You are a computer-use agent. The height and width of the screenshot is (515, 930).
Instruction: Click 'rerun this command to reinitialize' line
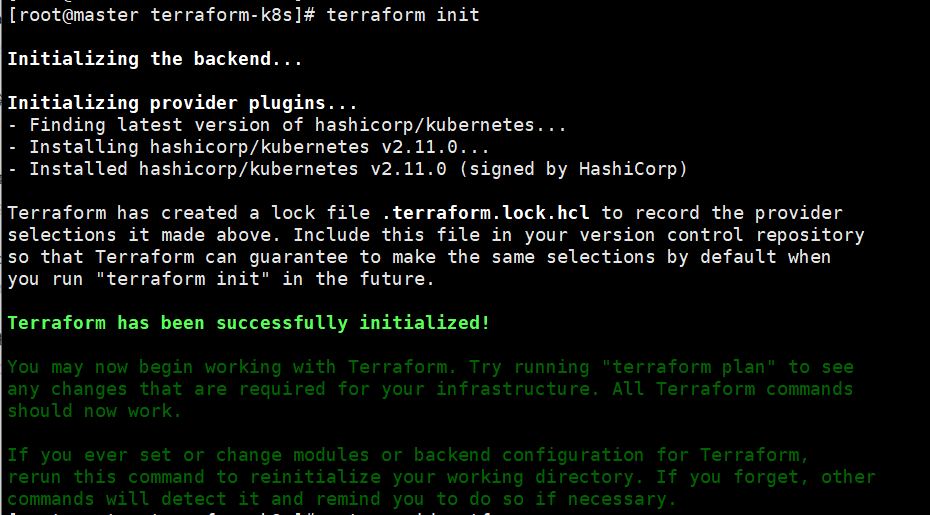tap(441, 477)
